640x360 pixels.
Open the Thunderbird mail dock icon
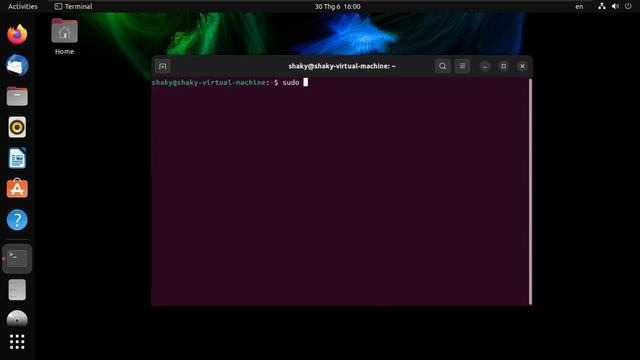pos(17,65)
